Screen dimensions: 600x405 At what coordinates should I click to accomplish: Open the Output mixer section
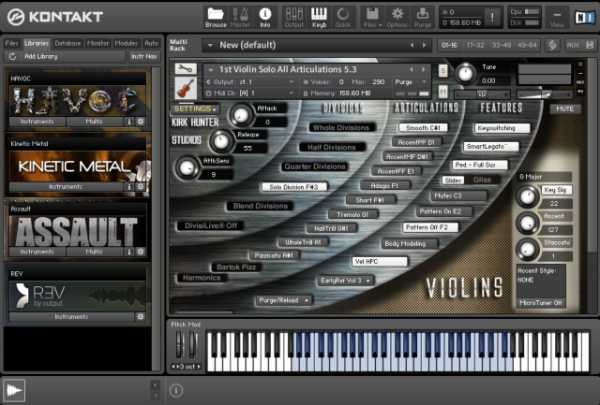tap(294, 18)
